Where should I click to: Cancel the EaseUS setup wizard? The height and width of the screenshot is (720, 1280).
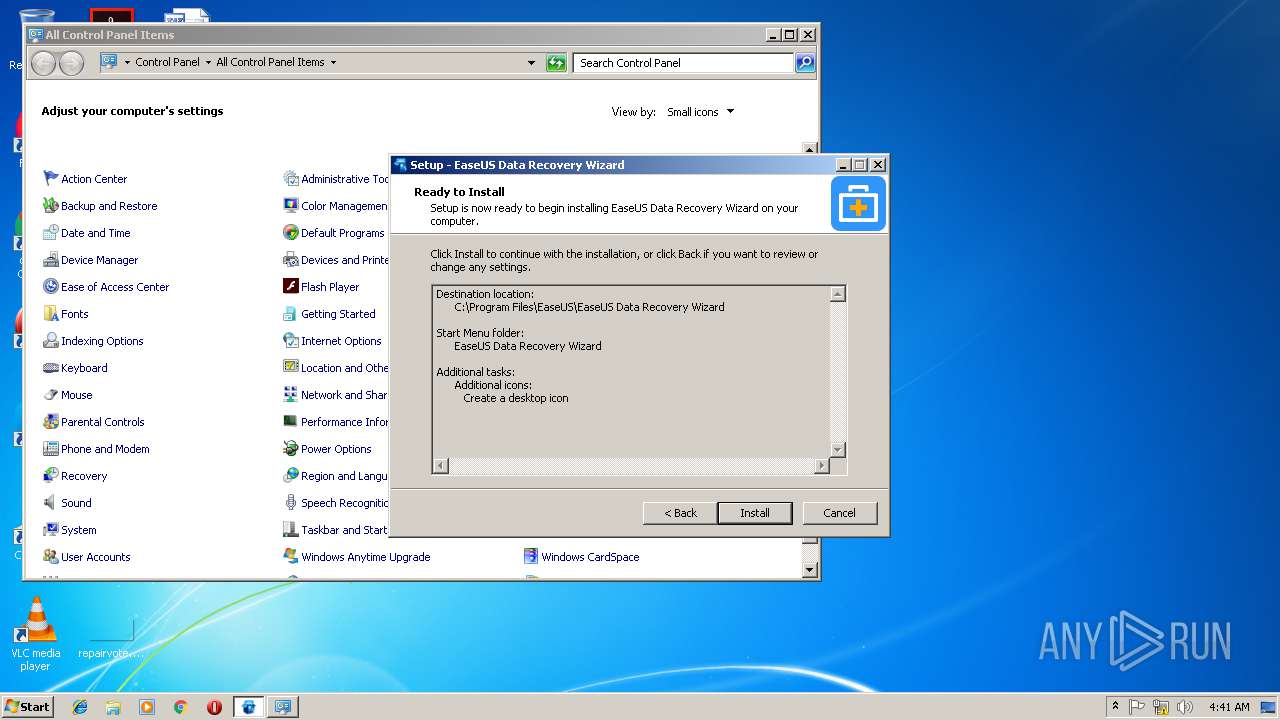pos(839,513)
